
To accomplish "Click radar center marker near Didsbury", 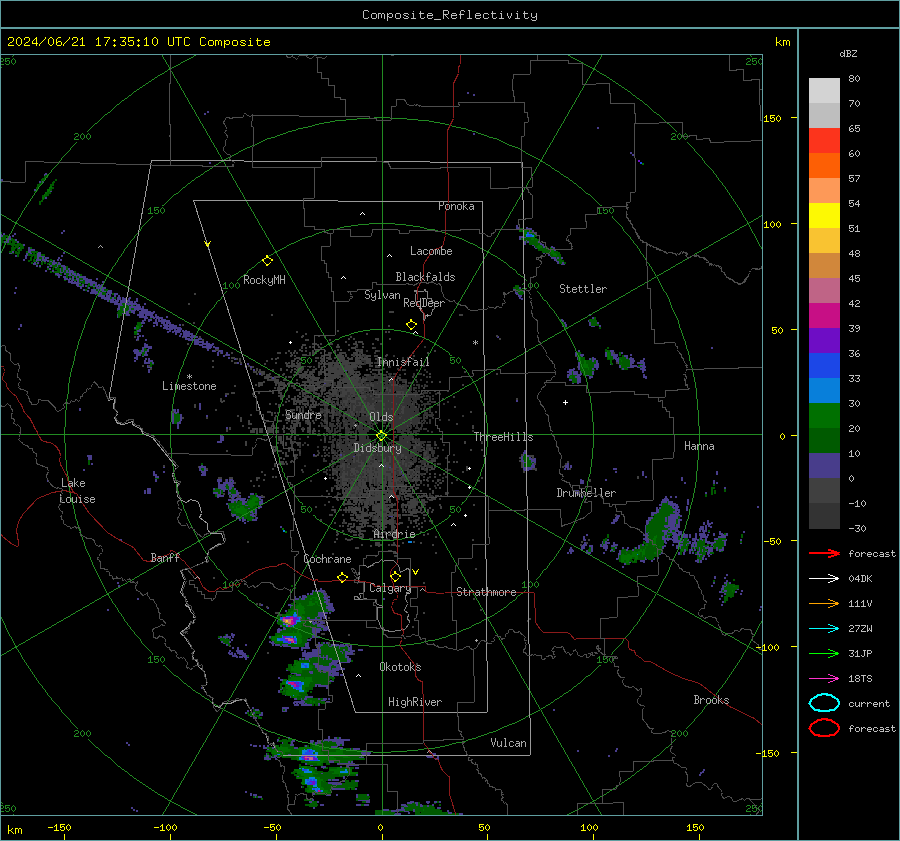I will (x=381, y=435).
